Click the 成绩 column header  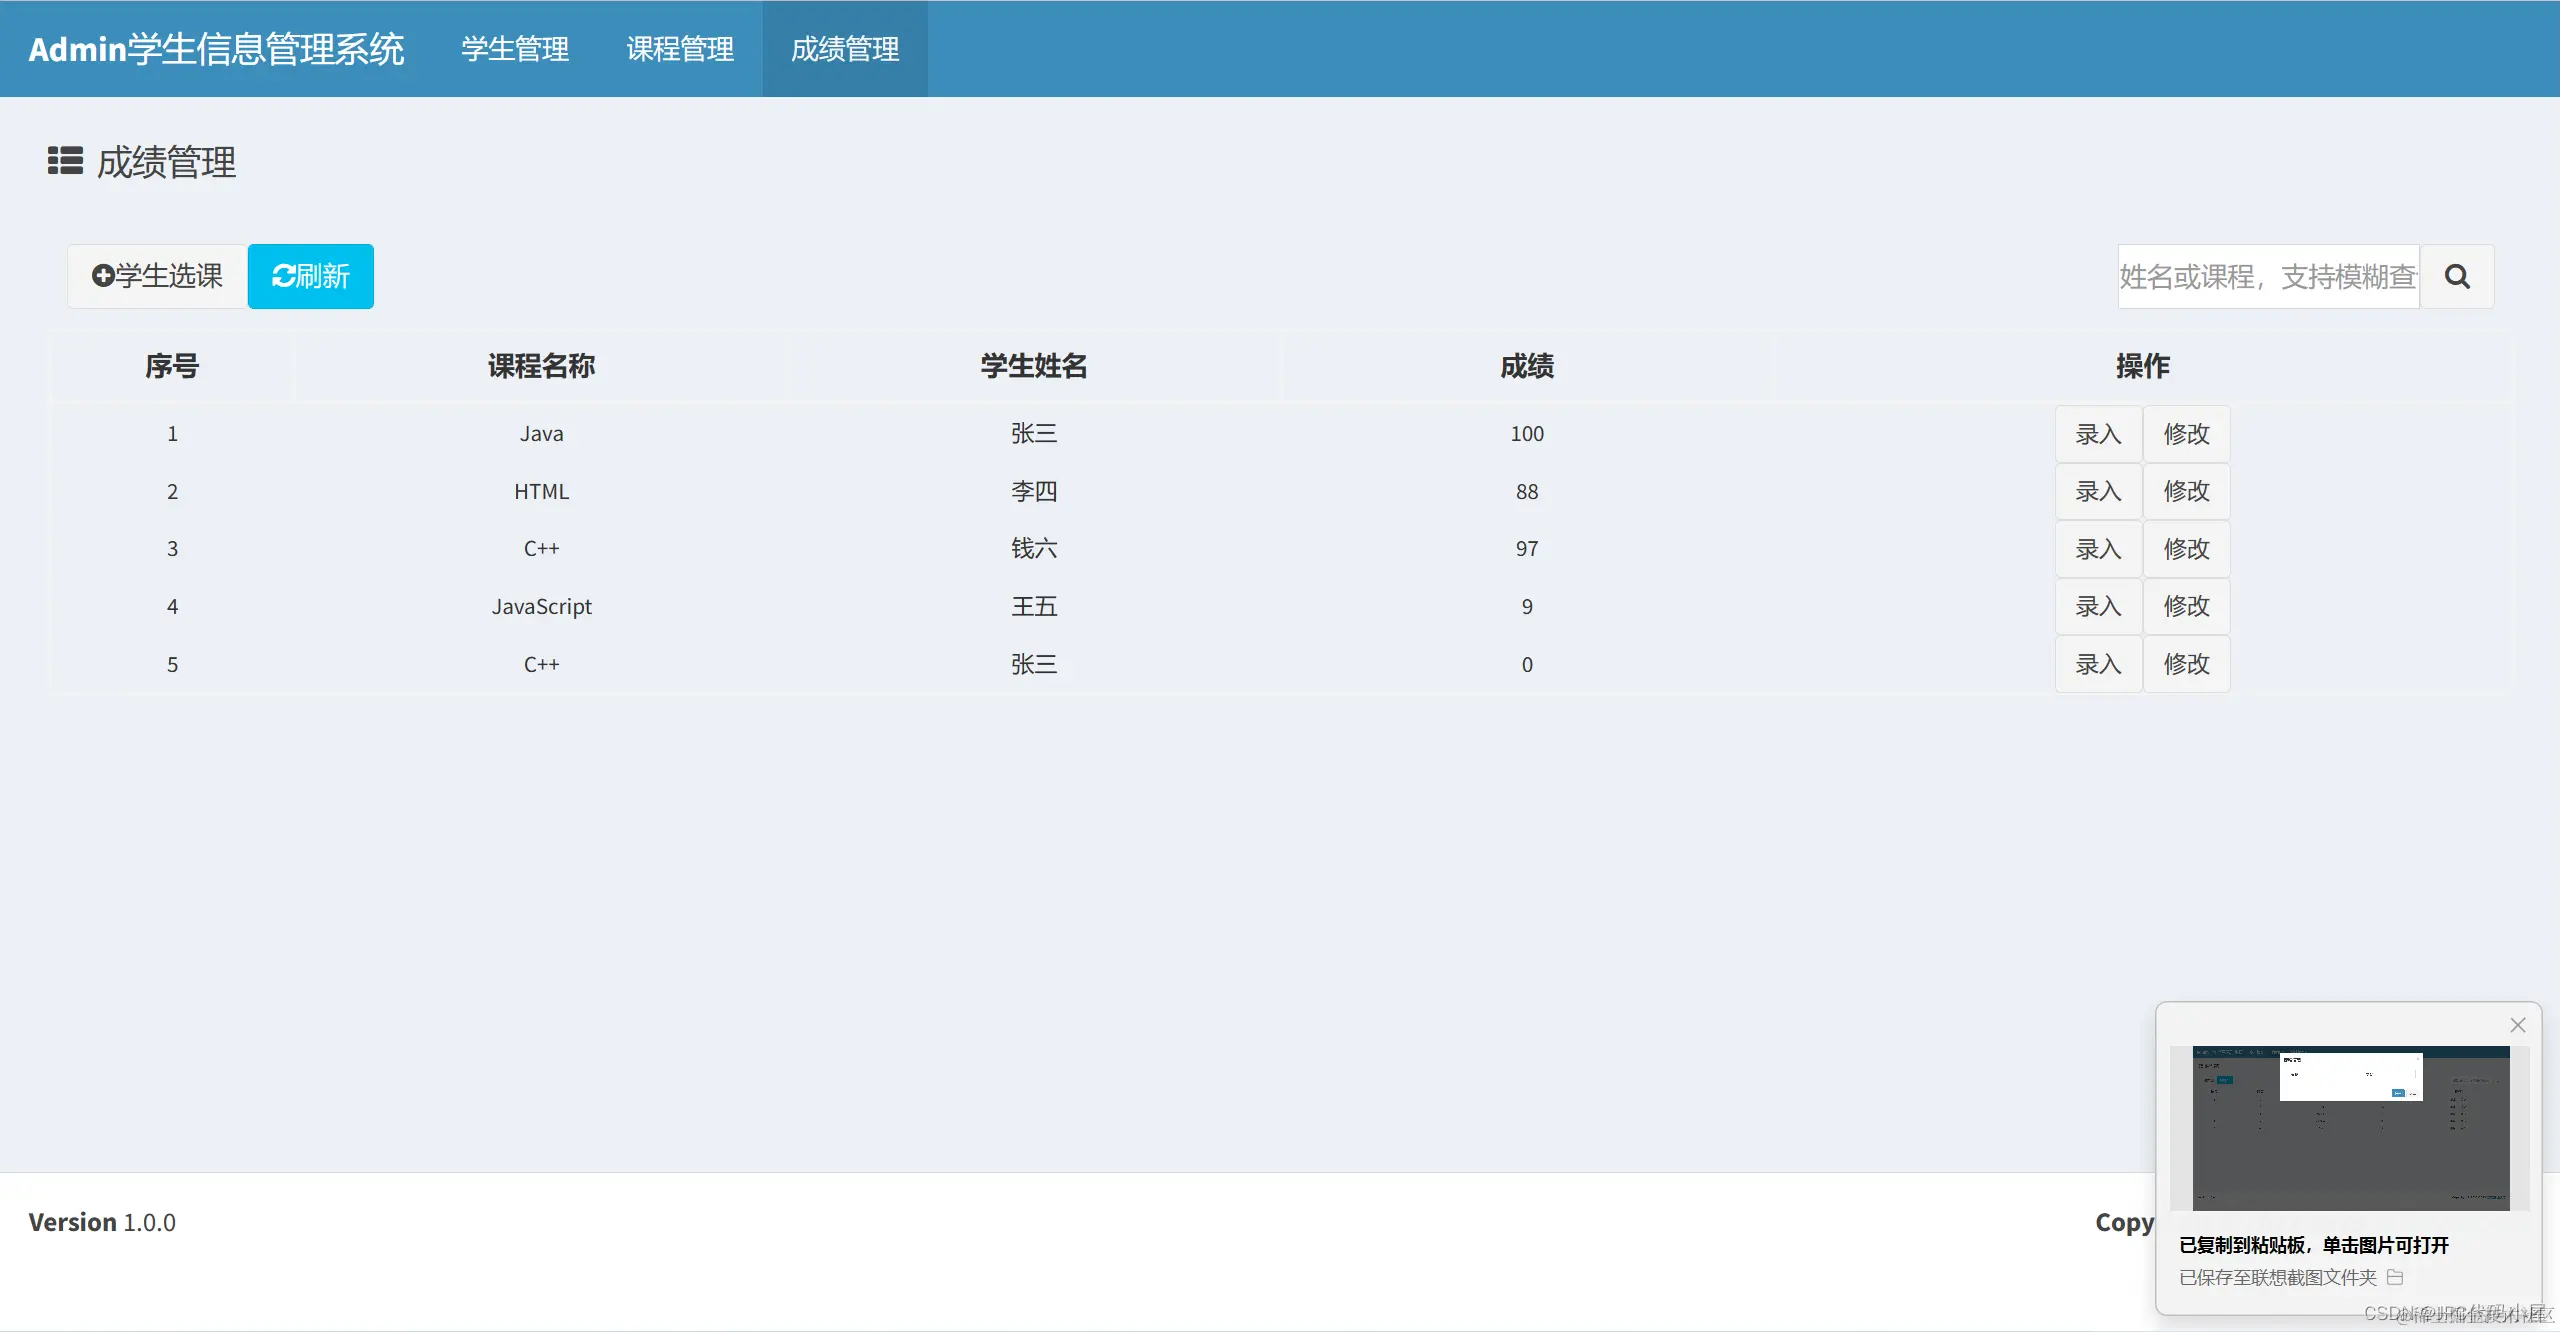1527,366
